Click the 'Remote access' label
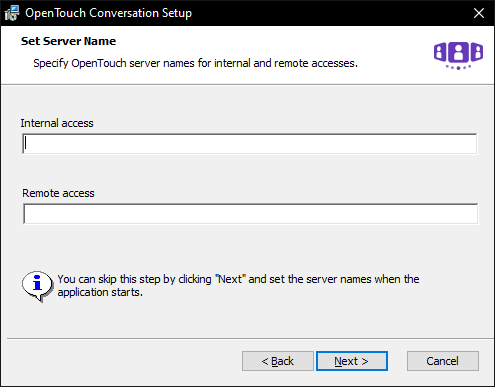Viewport: 495px width, 387px height. click(x=58, y=193)
